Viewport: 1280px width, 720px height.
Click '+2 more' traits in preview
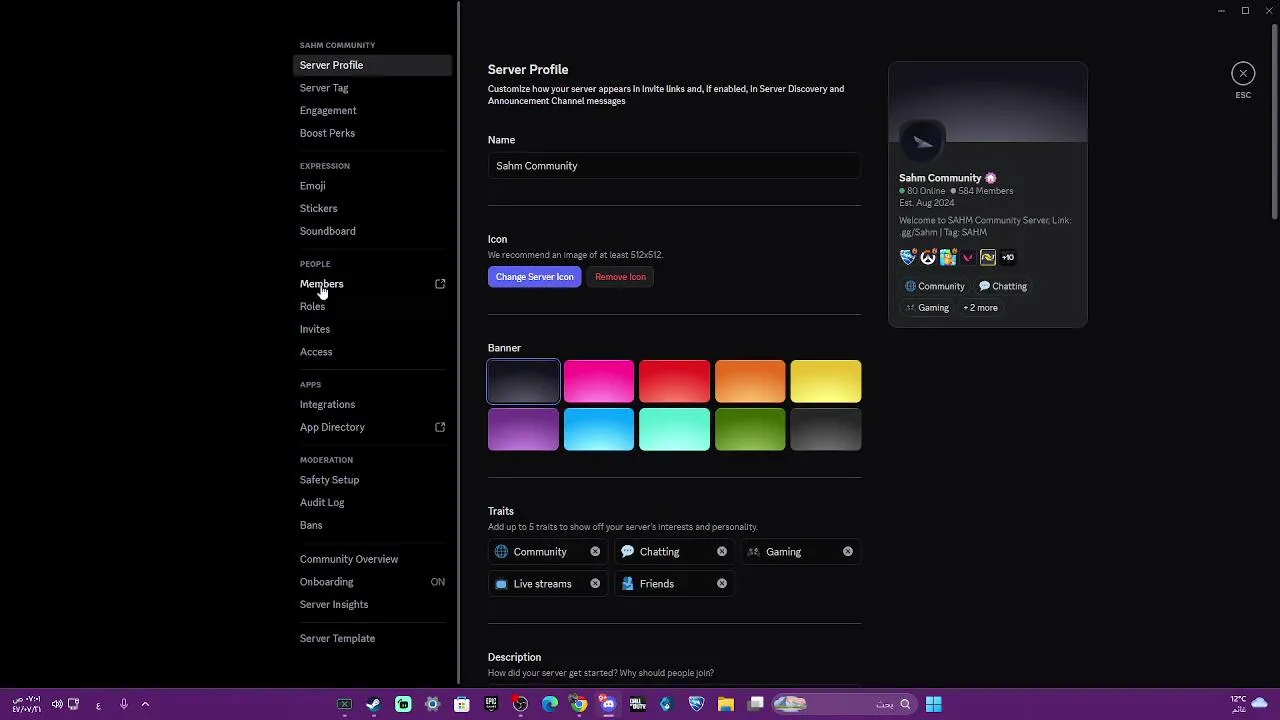tap(980, 308)
